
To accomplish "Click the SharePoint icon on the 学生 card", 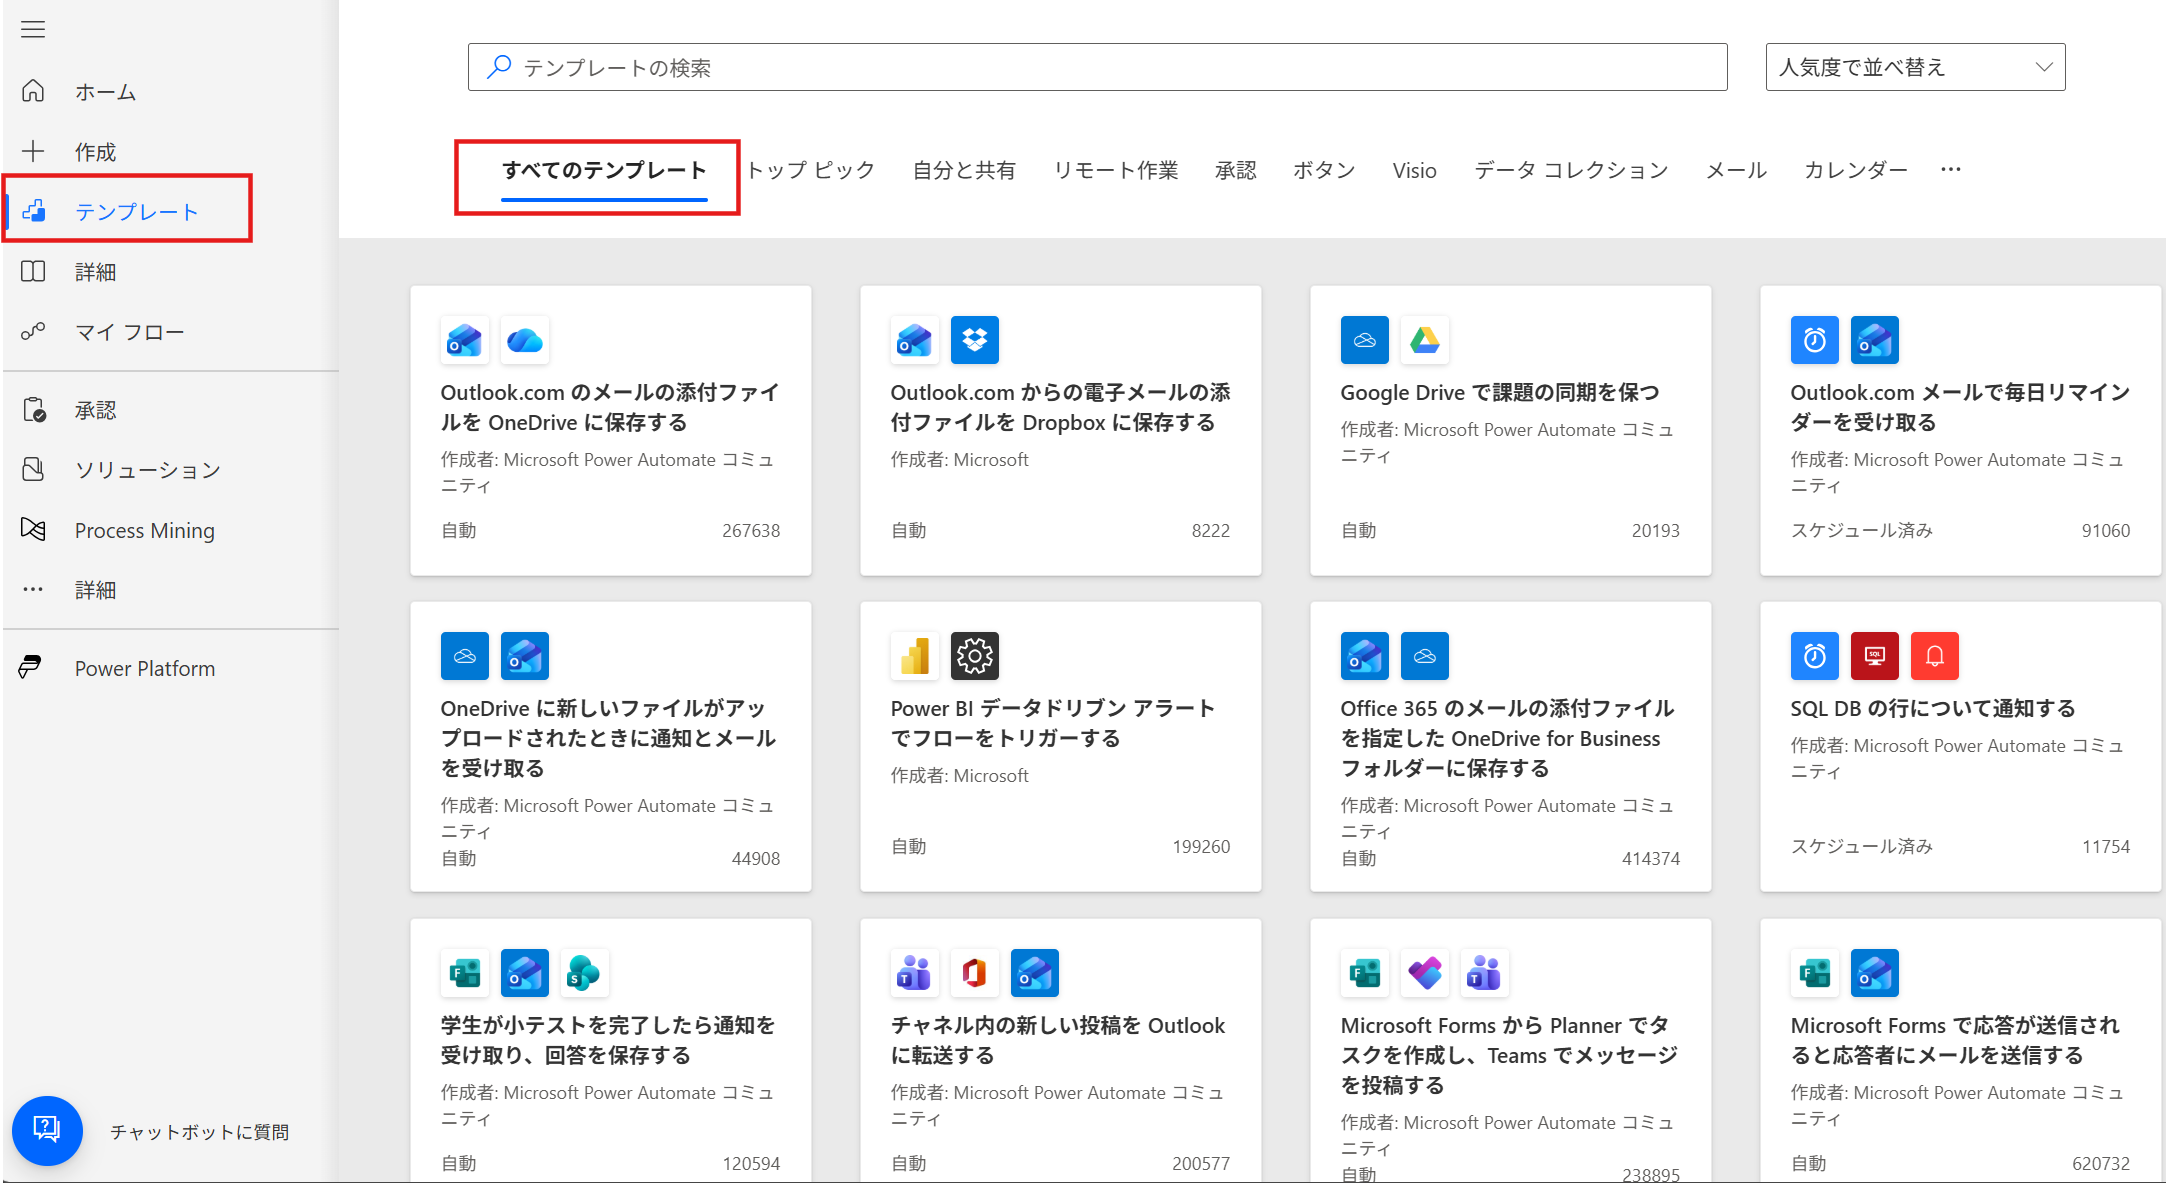I will coord(585,973).
